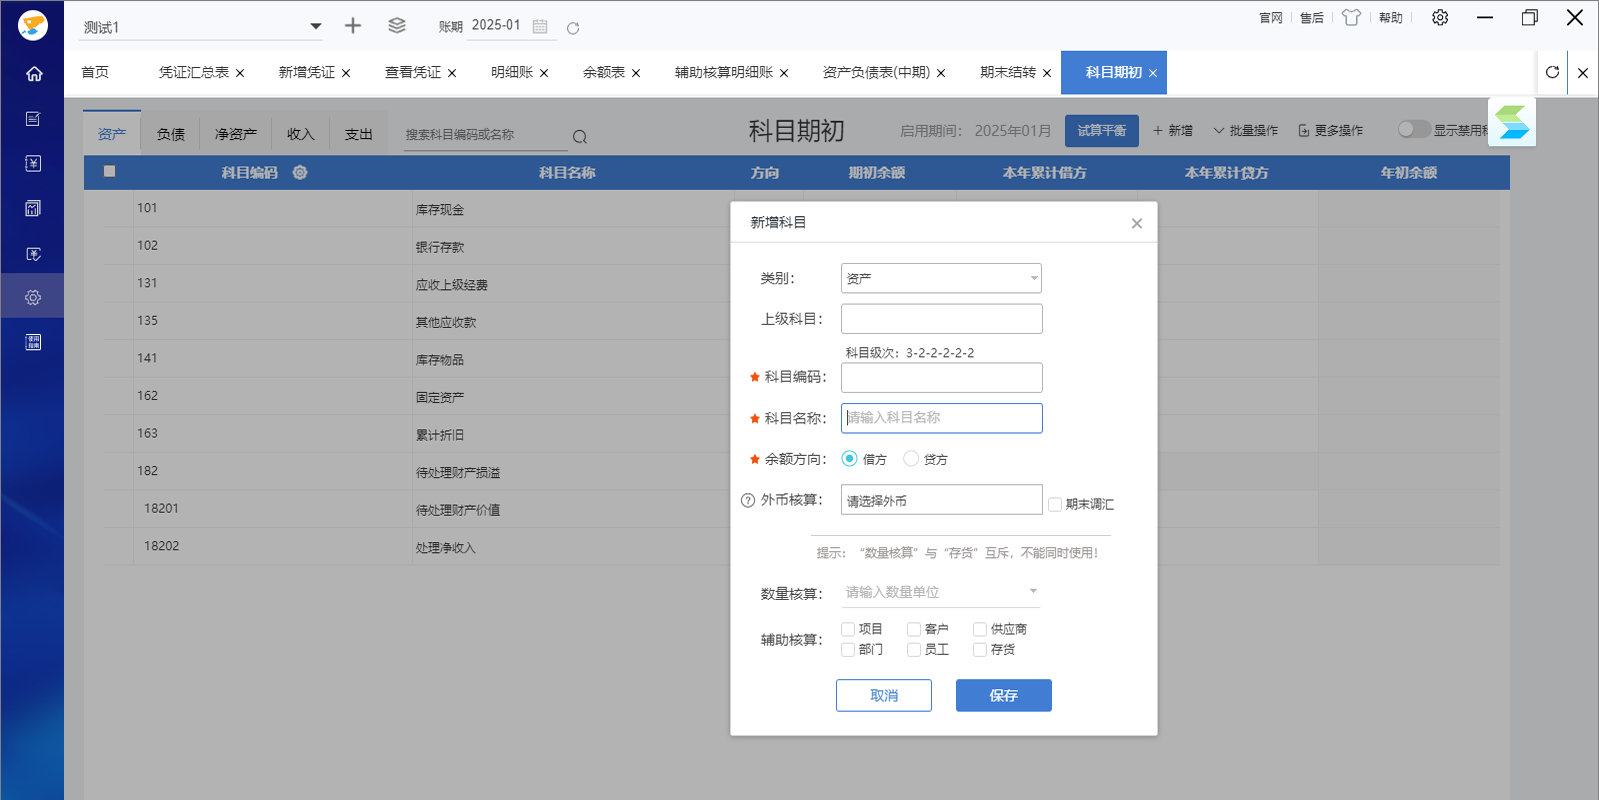Click the plus icon beside account name
Image resolution: width=1599 pixels, height=800 pixels.
click(352, 26)
